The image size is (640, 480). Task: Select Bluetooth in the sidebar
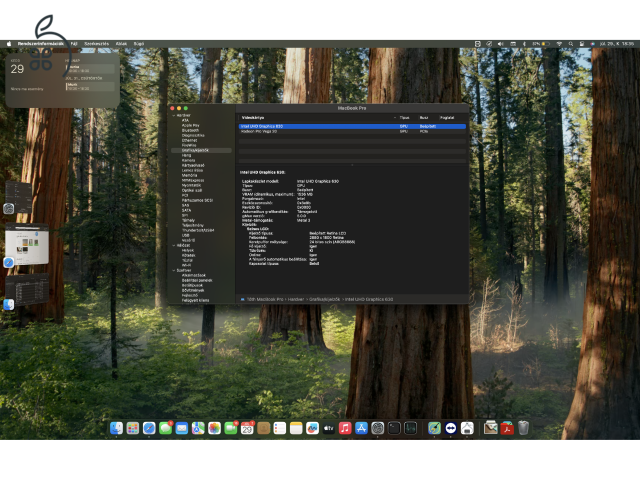(190, 130)
